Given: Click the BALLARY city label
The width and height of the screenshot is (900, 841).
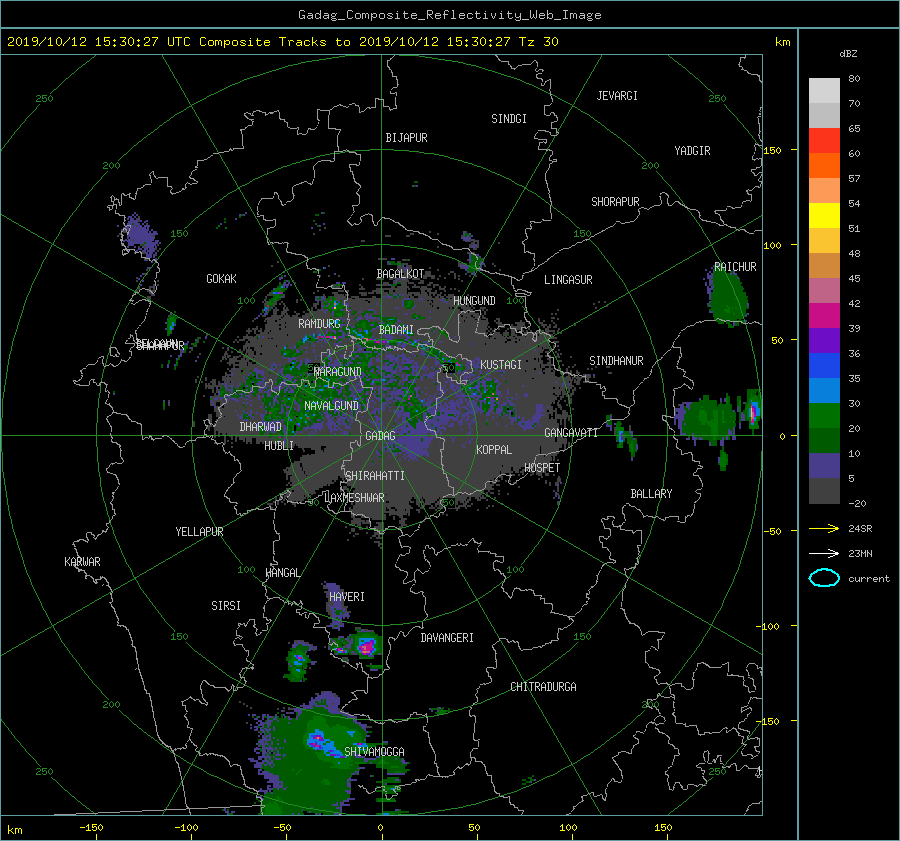Looking at the screenshot, I should [651, 494].
